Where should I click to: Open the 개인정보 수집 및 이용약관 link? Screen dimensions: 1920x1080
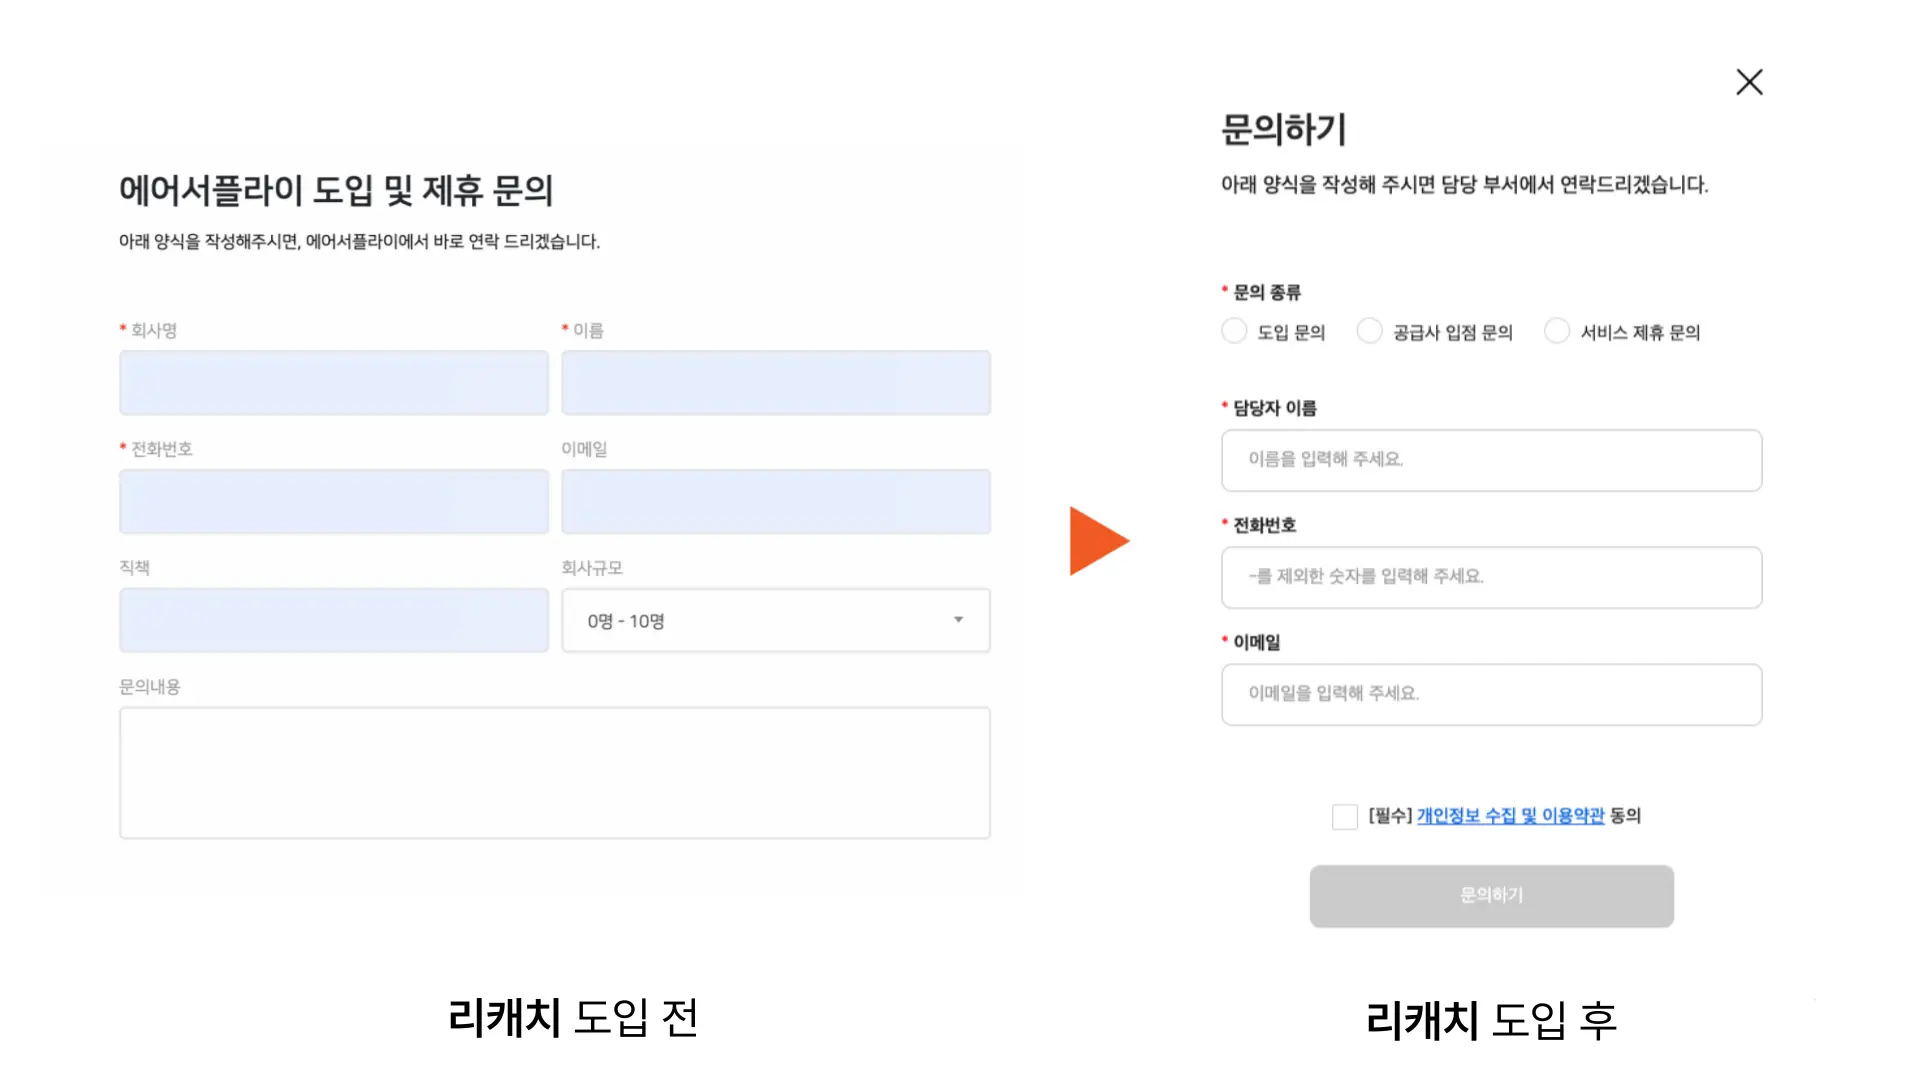[x=1510, y=816]
